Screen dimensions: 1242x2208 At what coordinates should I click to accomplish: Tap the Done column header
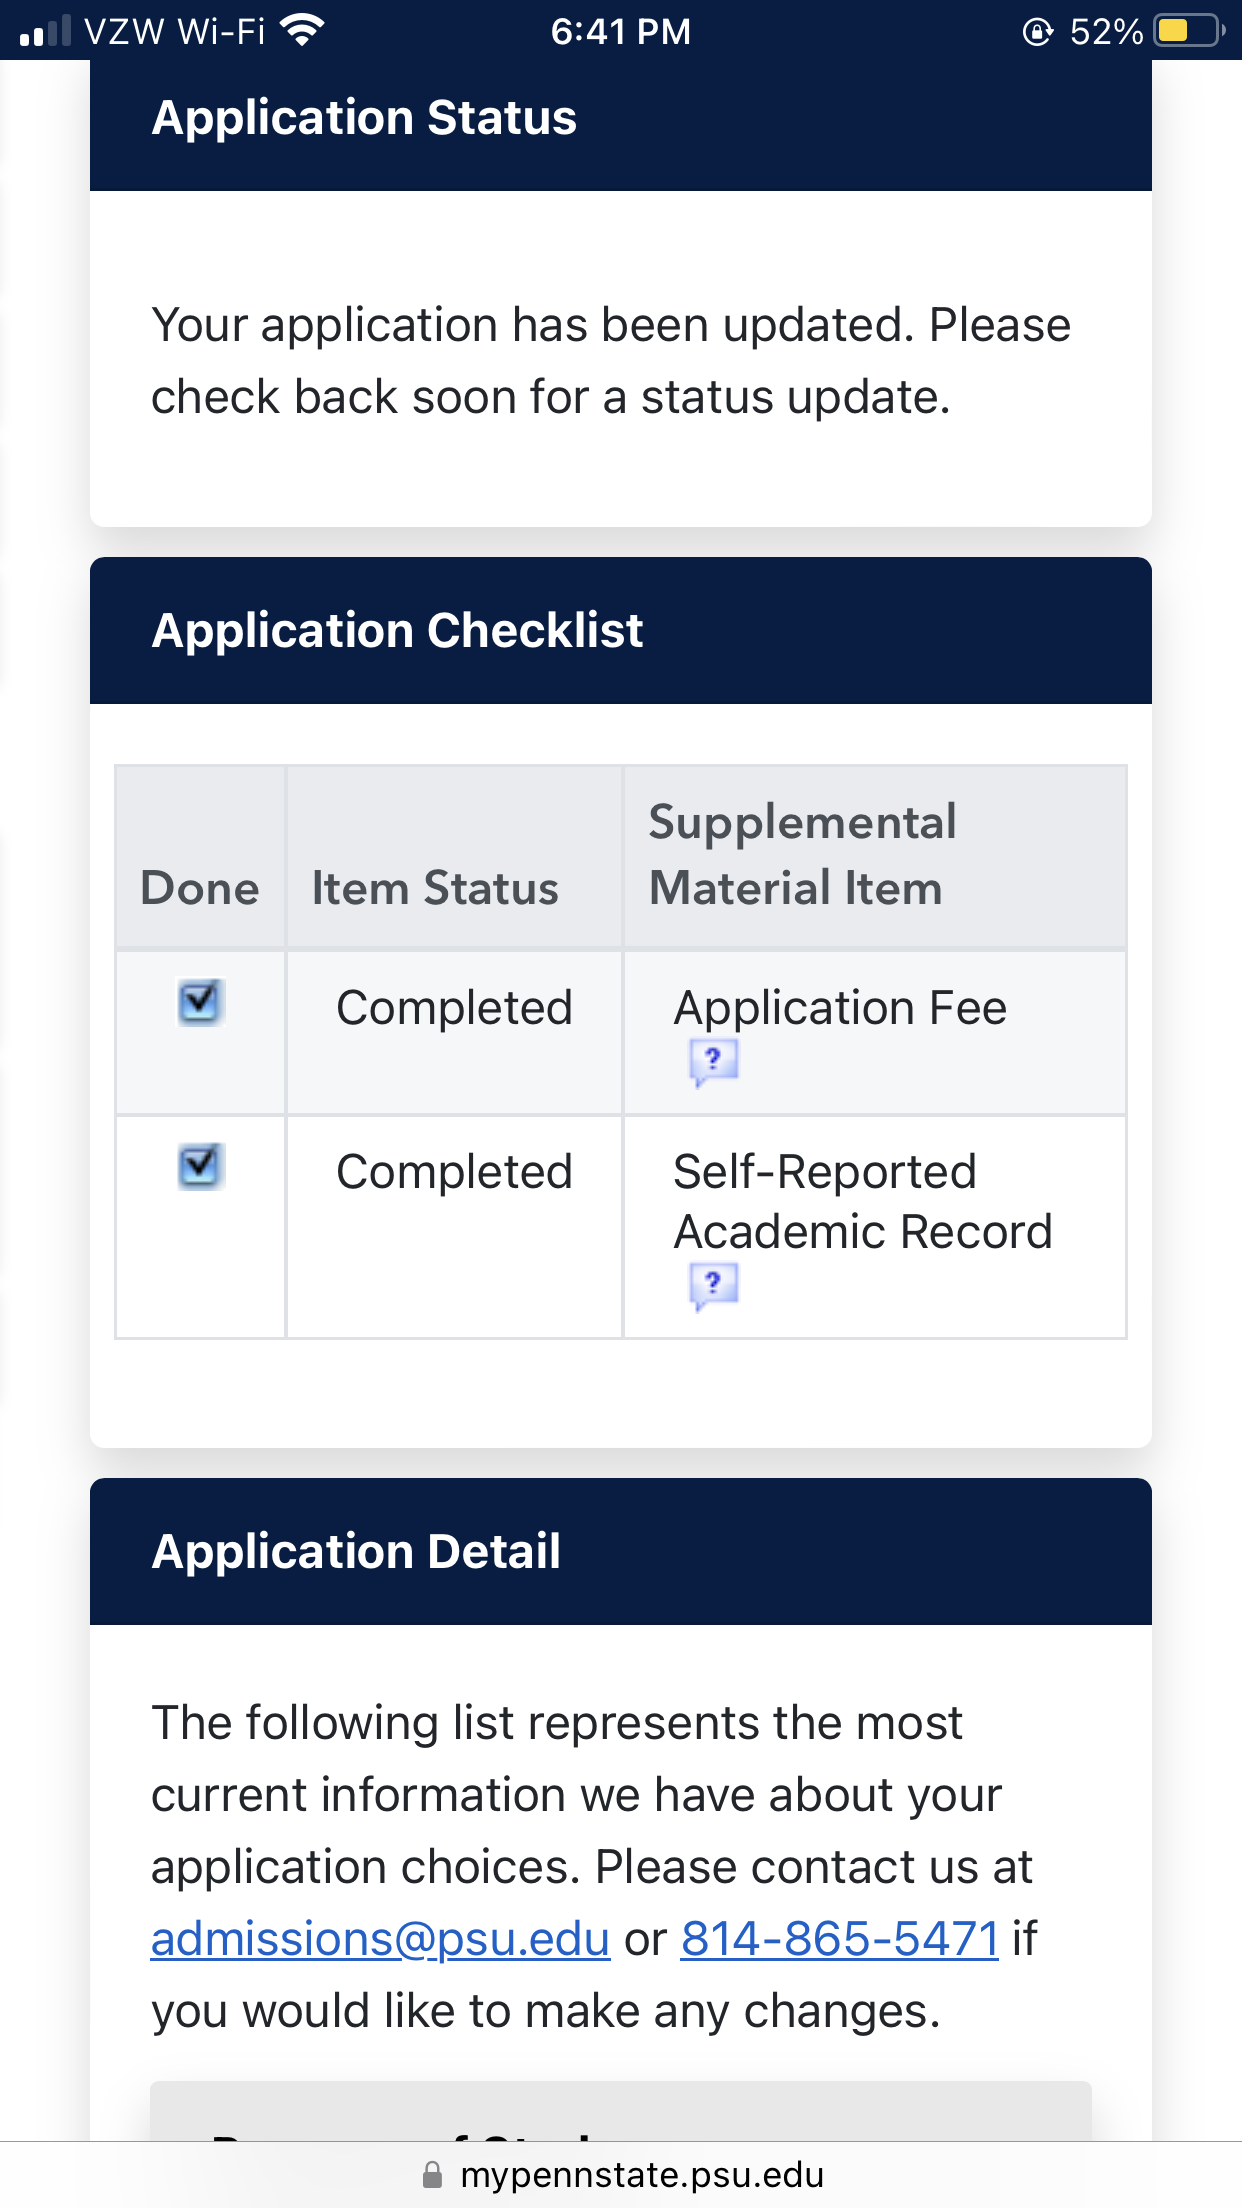click(x=200, y=888)
